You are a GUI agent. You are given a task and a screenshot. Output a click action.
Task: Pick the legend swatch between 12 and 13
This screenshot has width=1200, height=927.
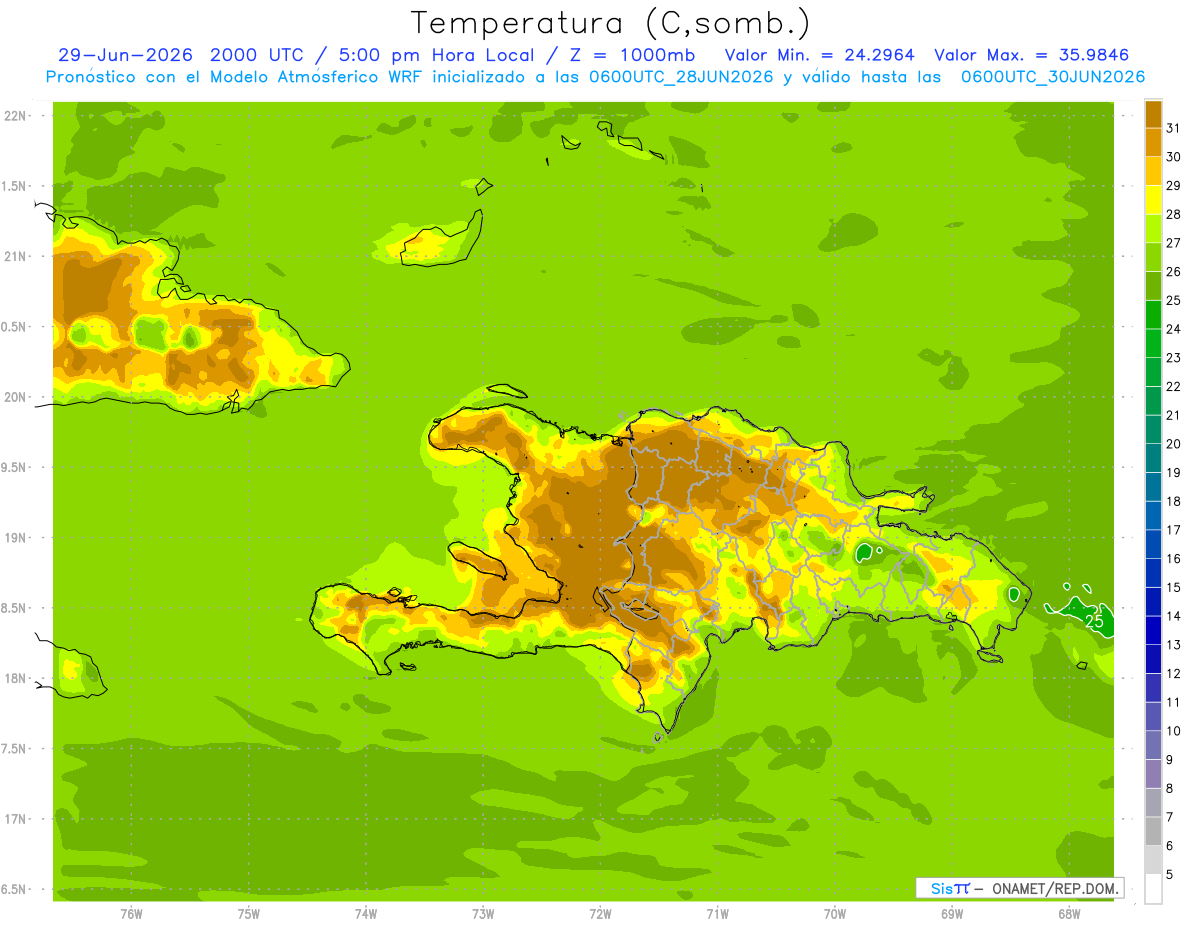(1153, 659)
